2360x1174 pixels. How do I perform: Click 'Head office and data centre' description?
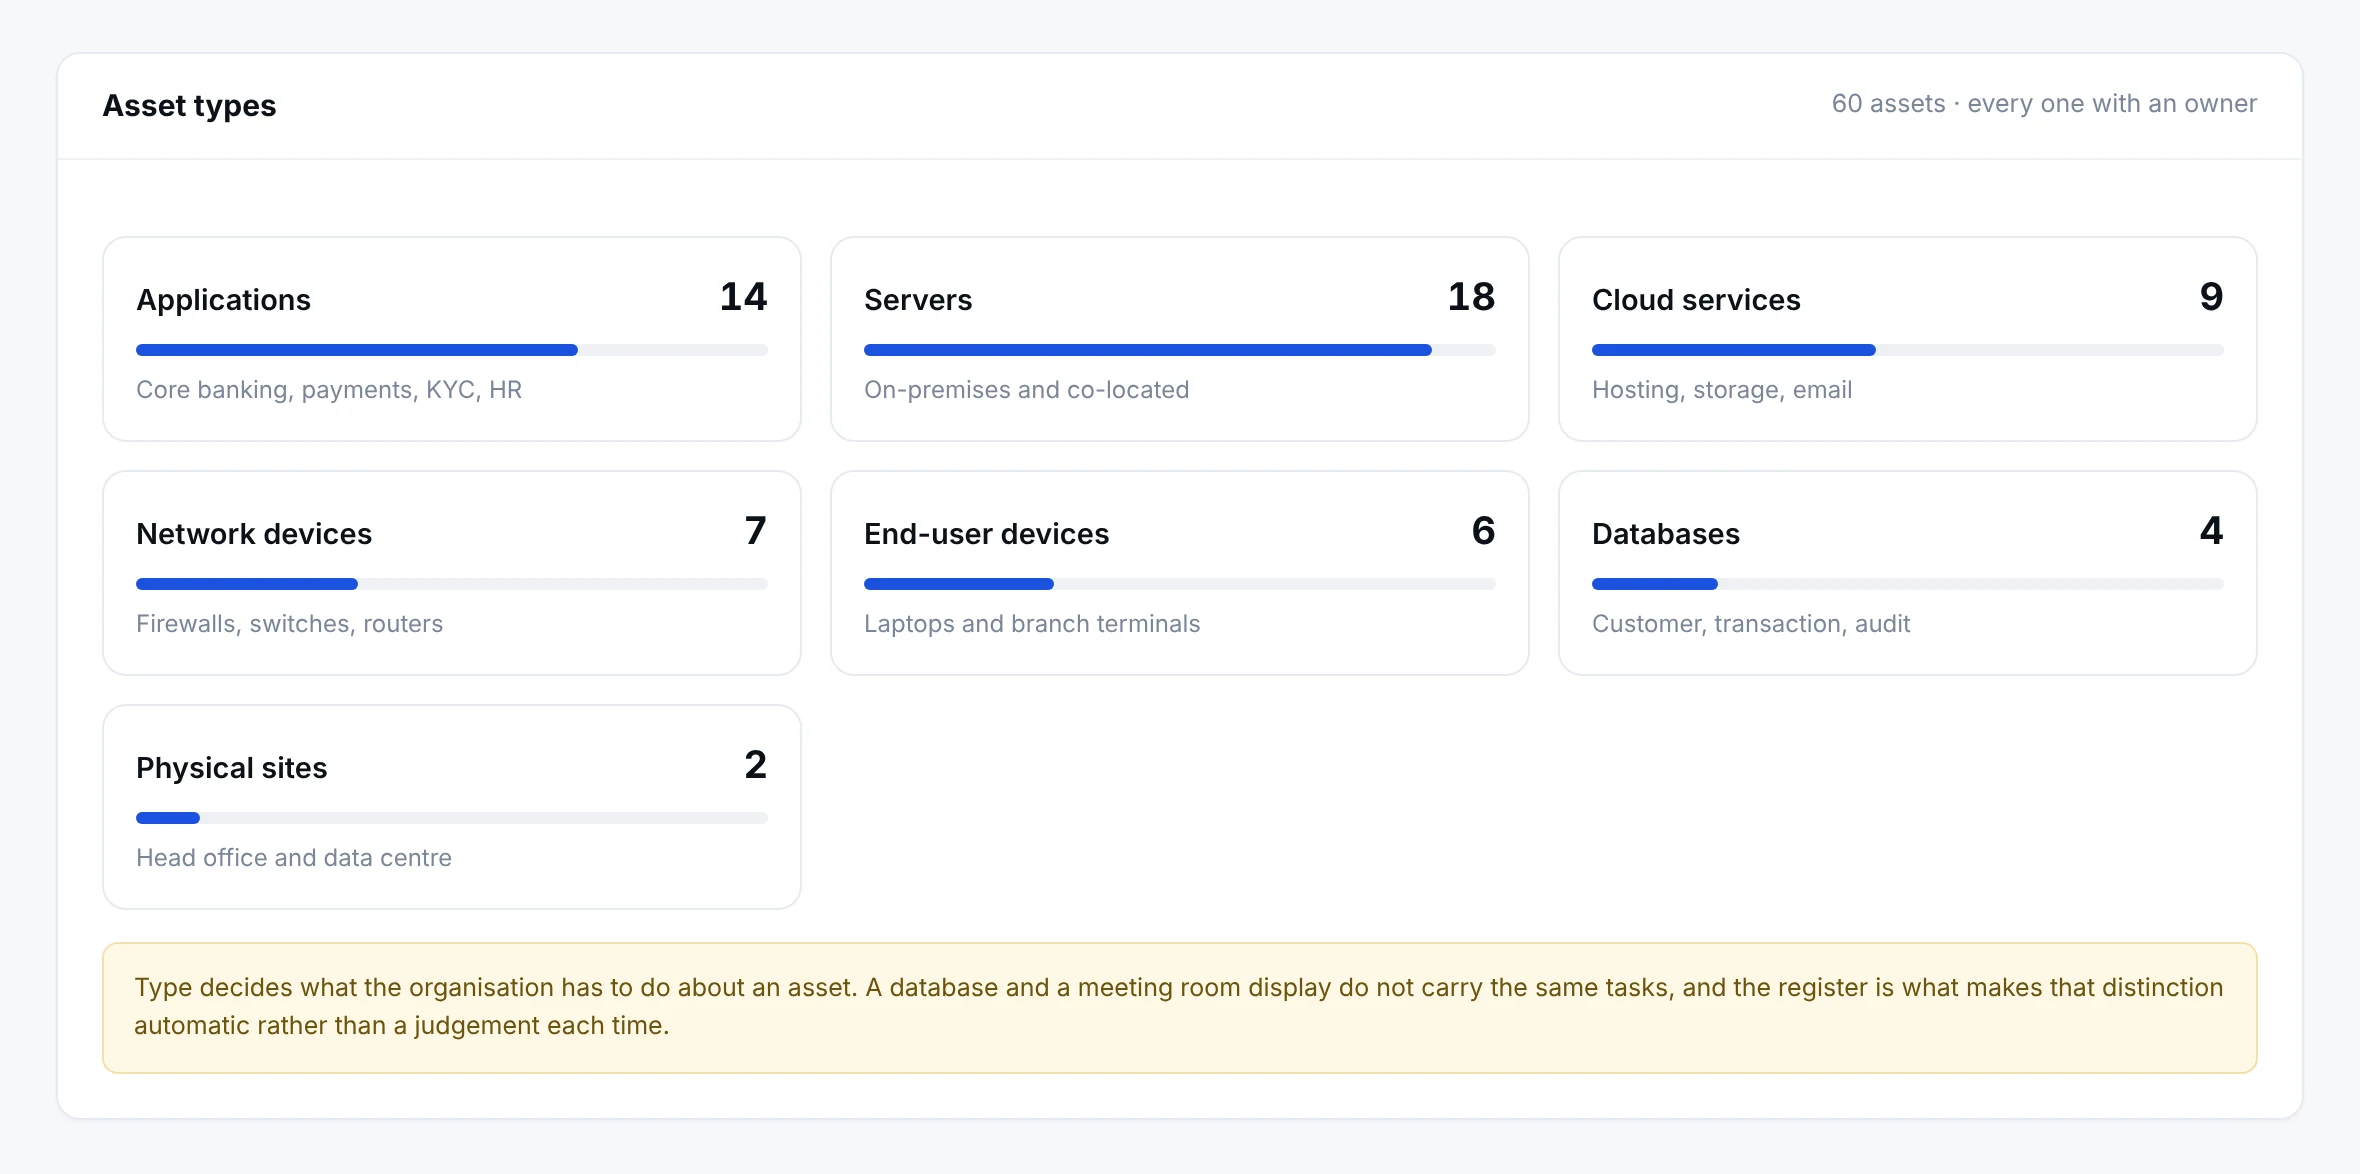coord(294,858)
